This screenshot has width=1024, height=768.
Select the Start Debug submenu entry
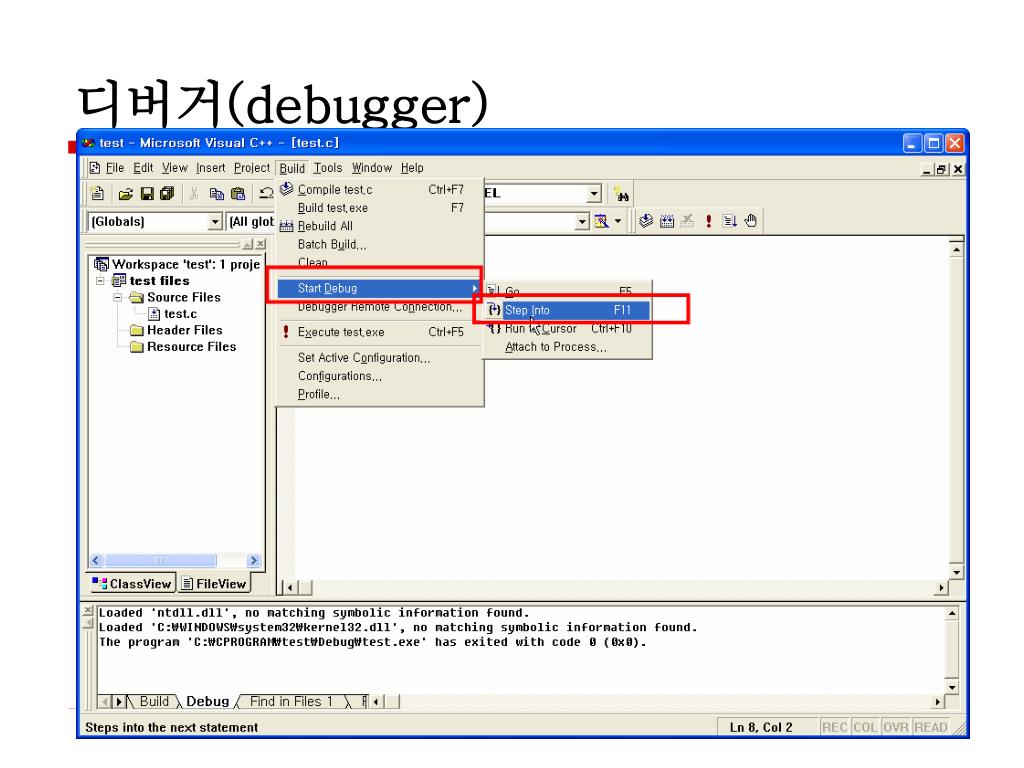click(380, 288)
